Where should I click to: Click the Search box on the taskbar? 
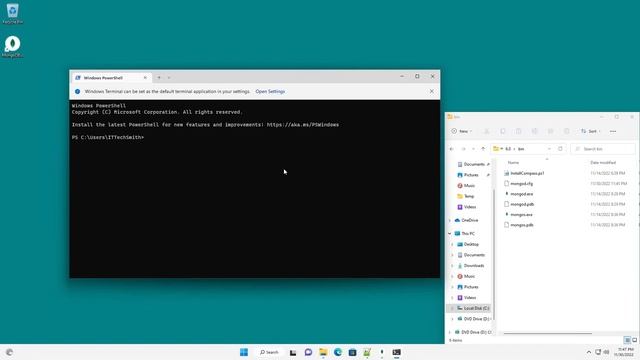(269, 352)
